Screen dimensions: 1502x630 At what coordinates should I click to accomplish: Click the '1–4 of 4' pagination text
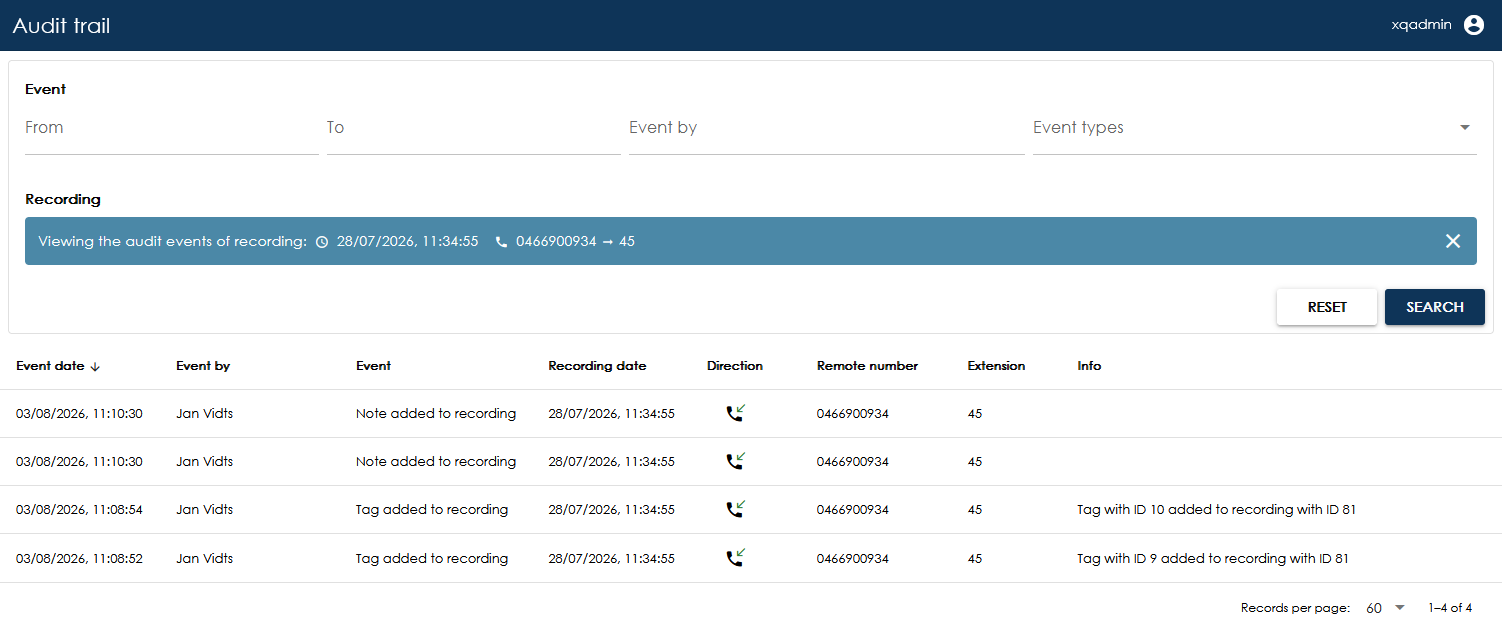tap(1450, 608)
